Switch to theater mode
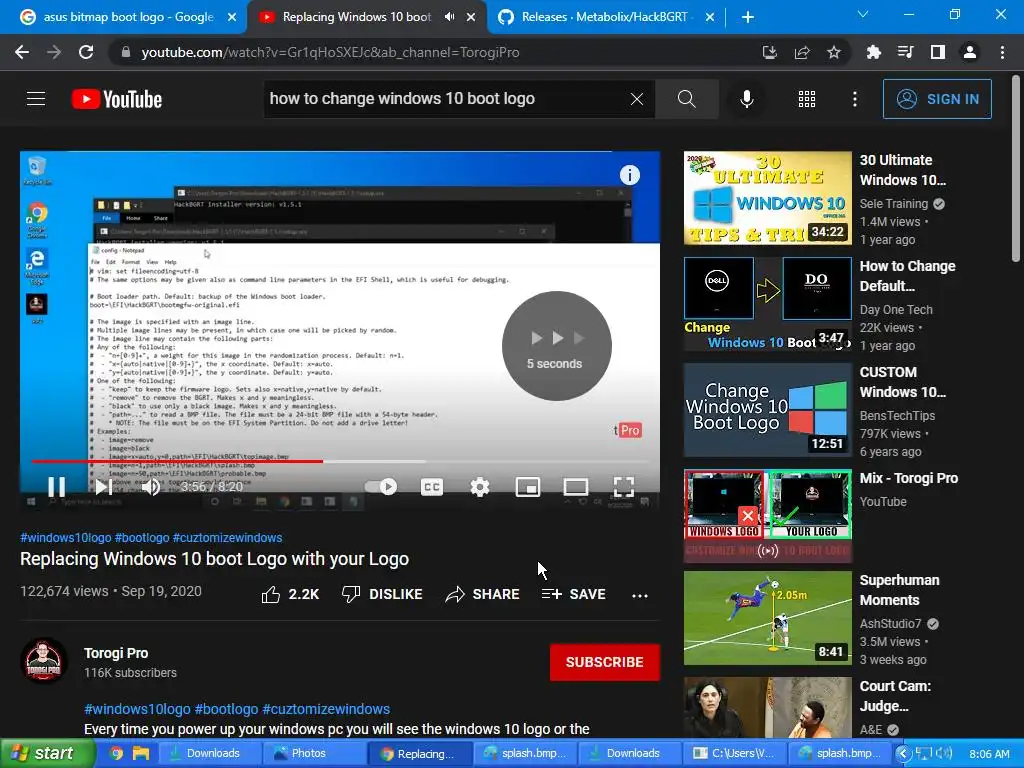 [575, 487]
